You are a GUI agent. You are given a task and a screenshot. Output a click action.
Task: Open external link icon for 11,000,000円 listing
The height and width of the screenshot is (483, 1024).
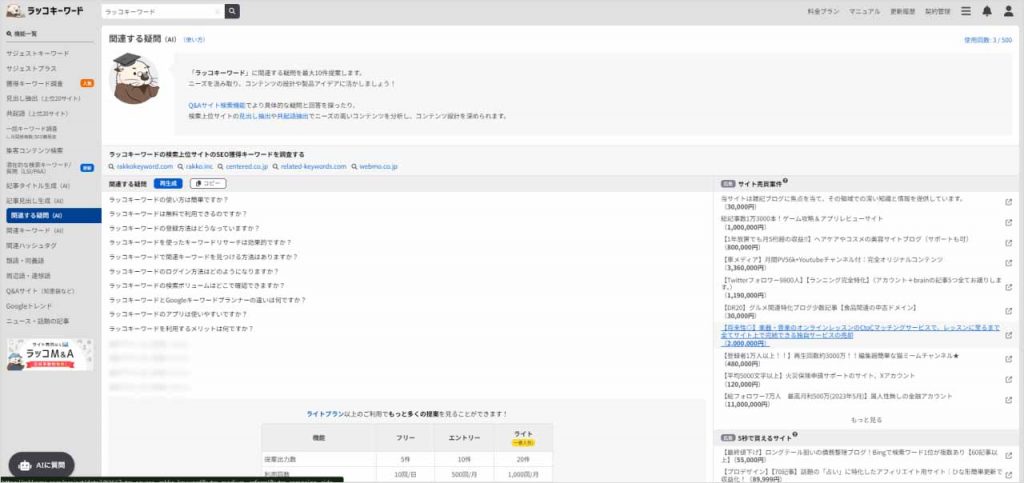(x=1008, y=400)
